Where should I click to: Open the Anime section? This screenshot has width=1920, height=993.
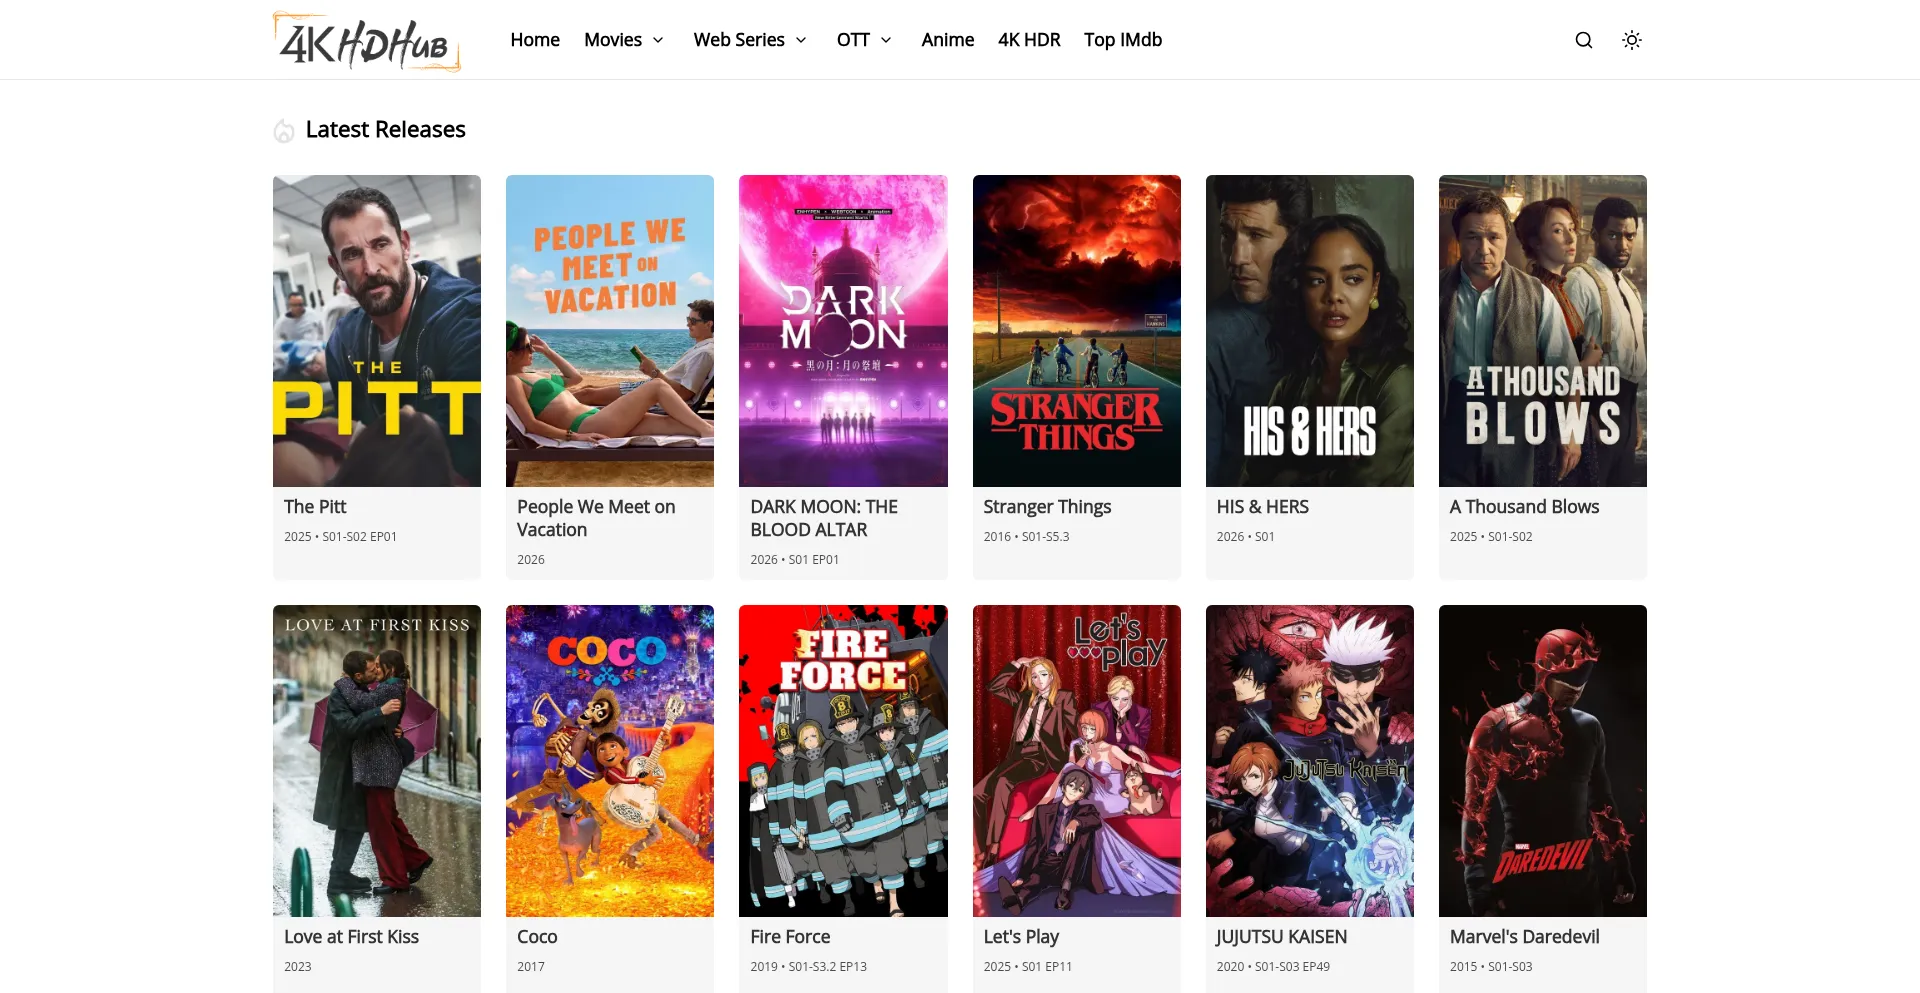pos(947,40)
